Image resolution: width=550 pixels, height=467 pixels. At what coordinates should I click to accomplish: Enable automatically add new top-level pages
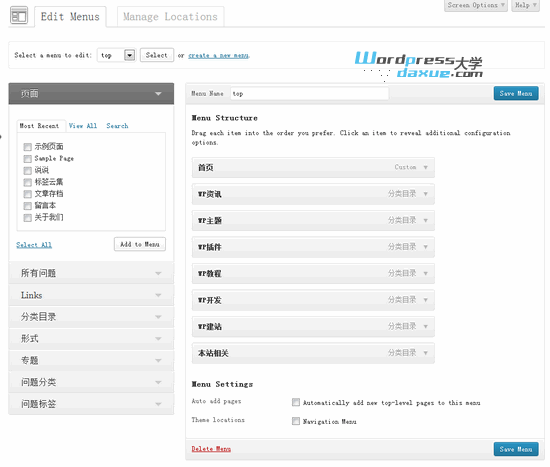(296, 402)
